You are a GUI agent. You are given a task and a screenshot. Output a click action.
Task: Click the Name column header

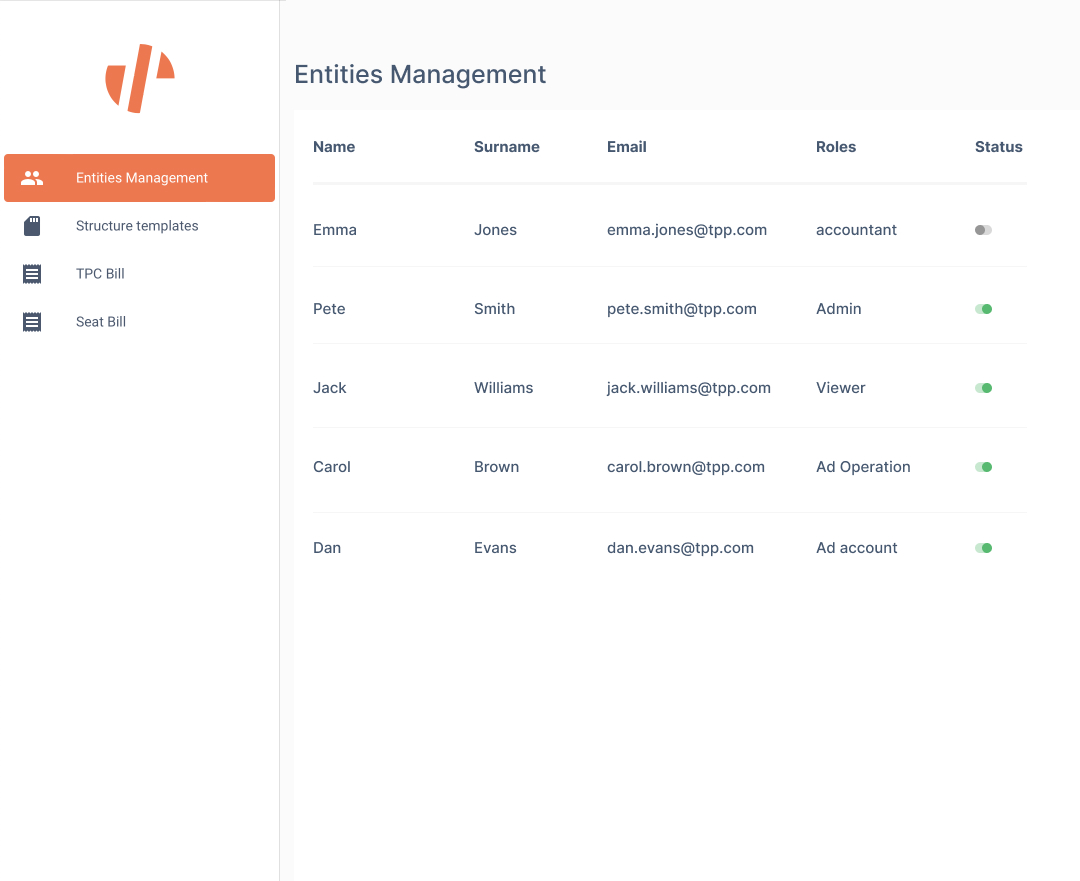tap(334, 147)
